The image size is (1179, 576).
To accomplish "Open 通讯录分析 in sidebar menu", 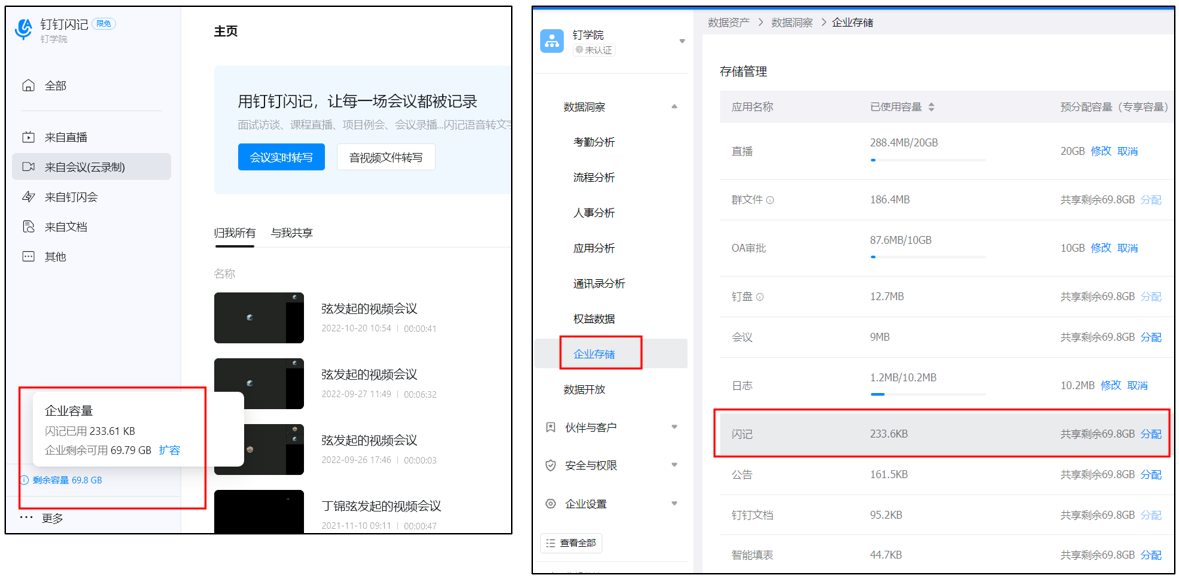I will [599, 283].
